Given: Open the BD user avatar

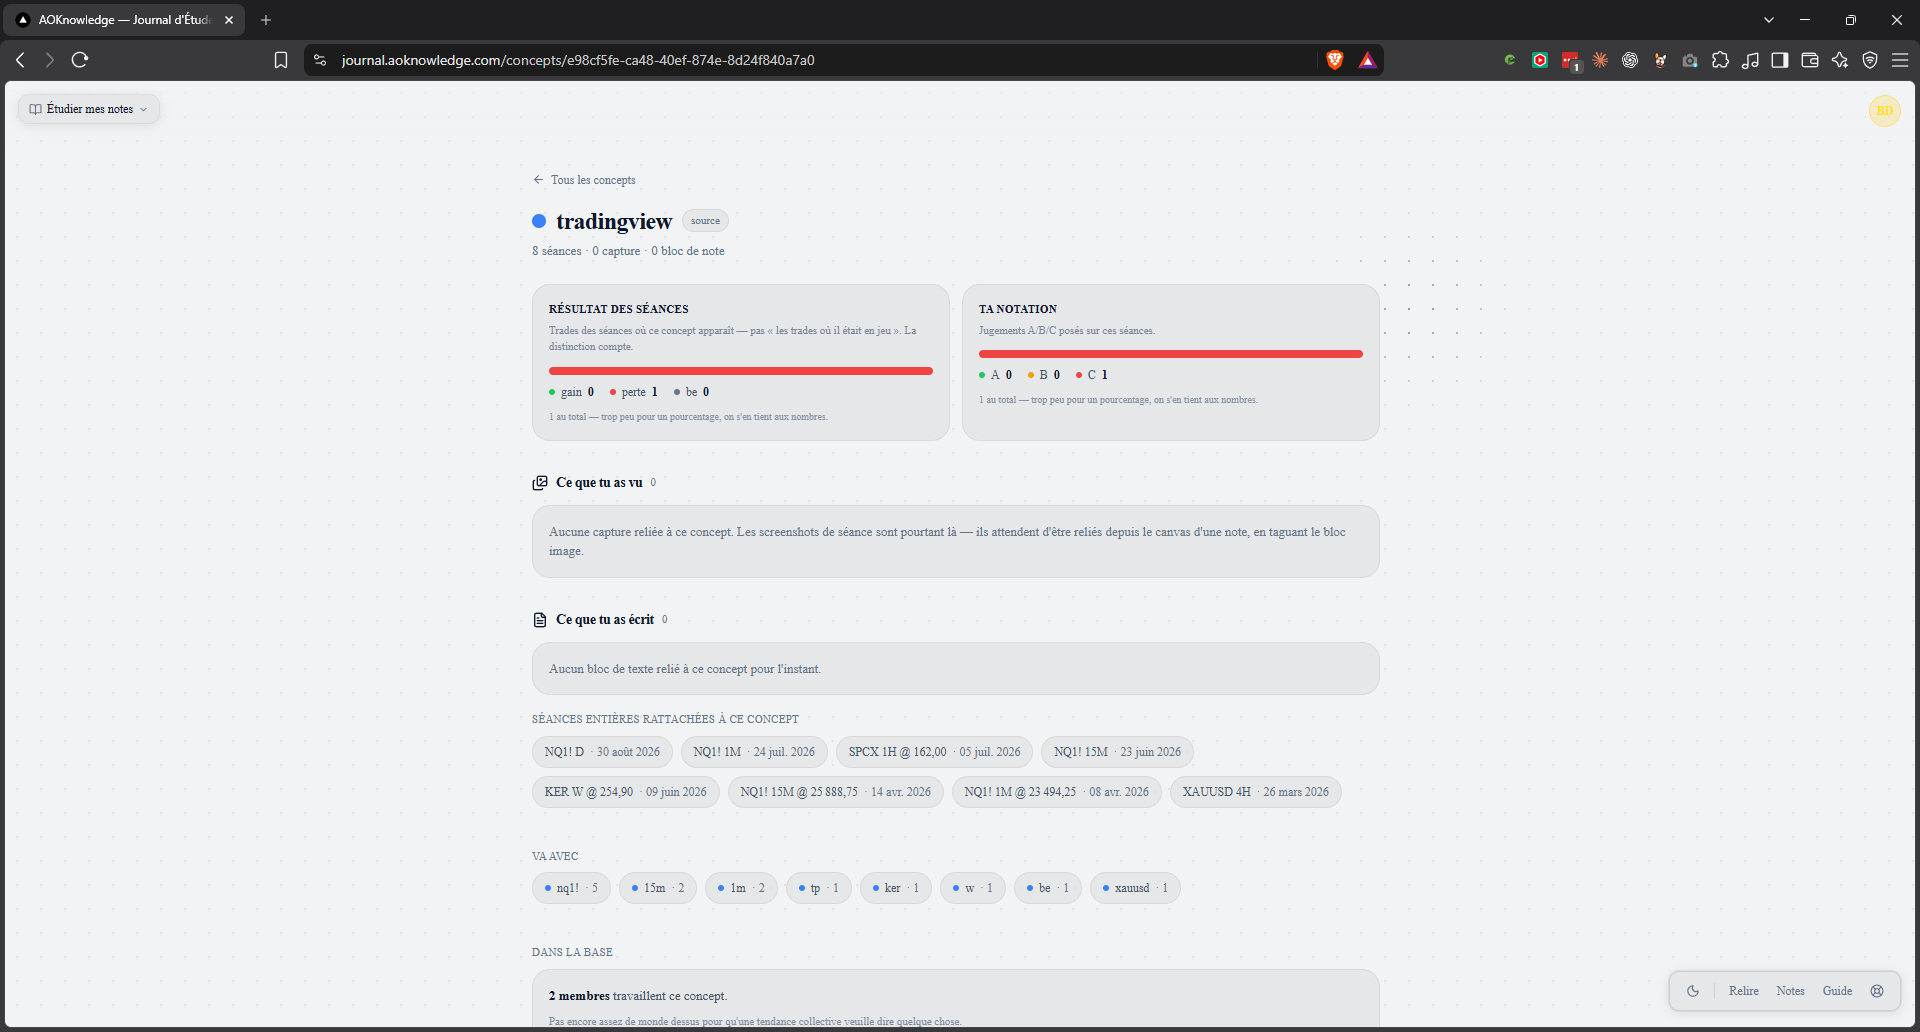Looking at the screenshot, I should point(1884,111).
